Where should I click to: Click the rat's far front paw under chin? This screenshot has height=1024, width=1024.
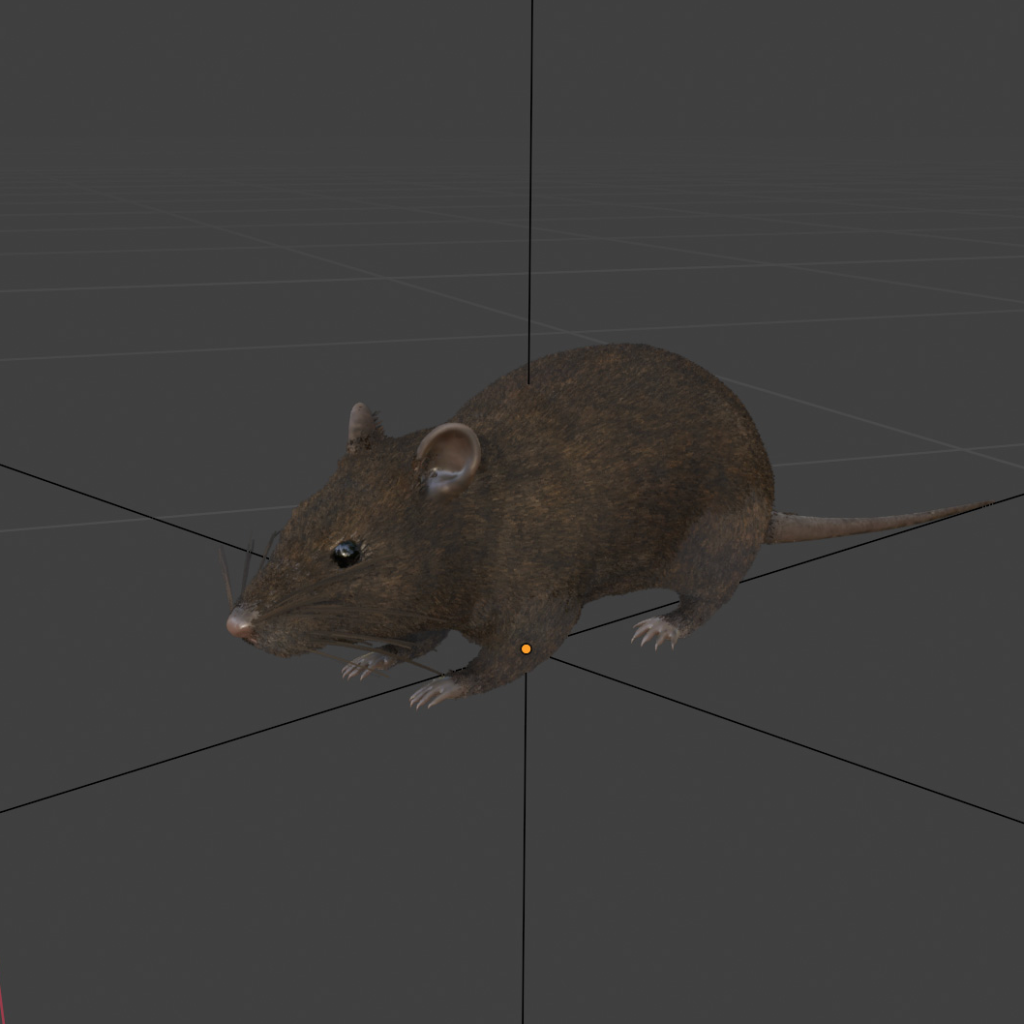pyautogui.click(x=366, y=664)
